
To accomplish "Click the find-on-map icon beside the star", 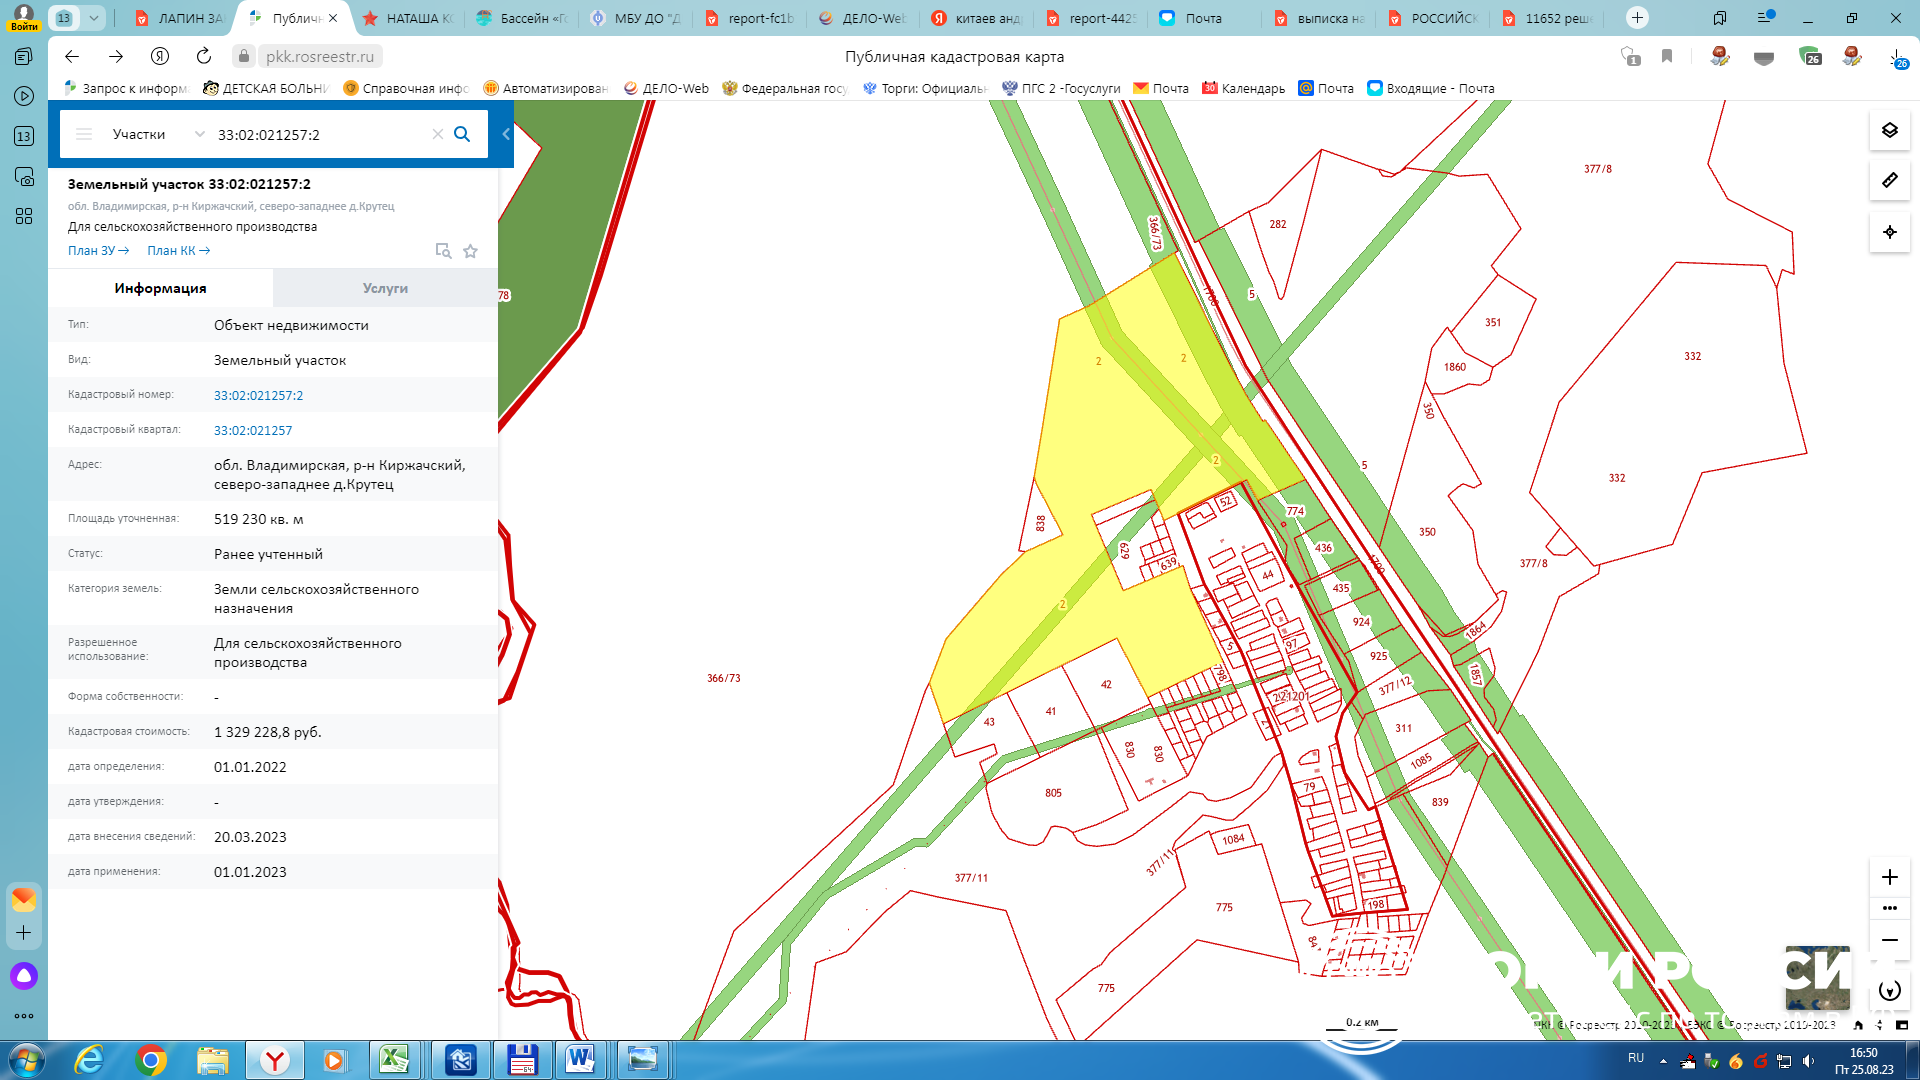I will pos(443,251).
